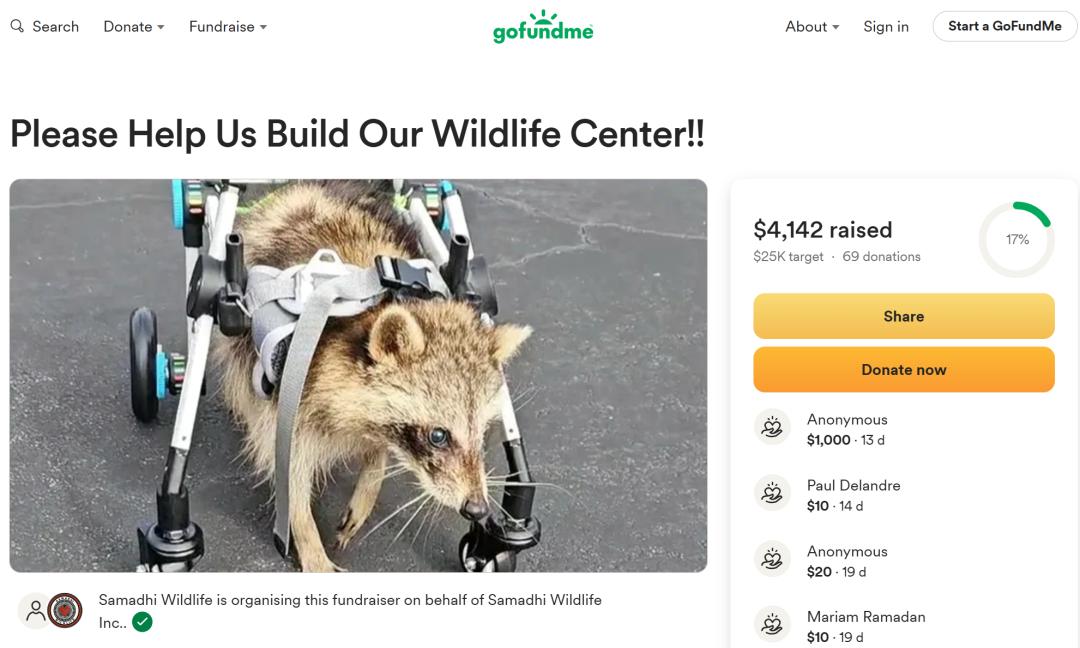Image resolution: width=1080 pixels, height=648 pixels.
Task: Open the raccoon wheelchair photo
Action: pos(358,375)
